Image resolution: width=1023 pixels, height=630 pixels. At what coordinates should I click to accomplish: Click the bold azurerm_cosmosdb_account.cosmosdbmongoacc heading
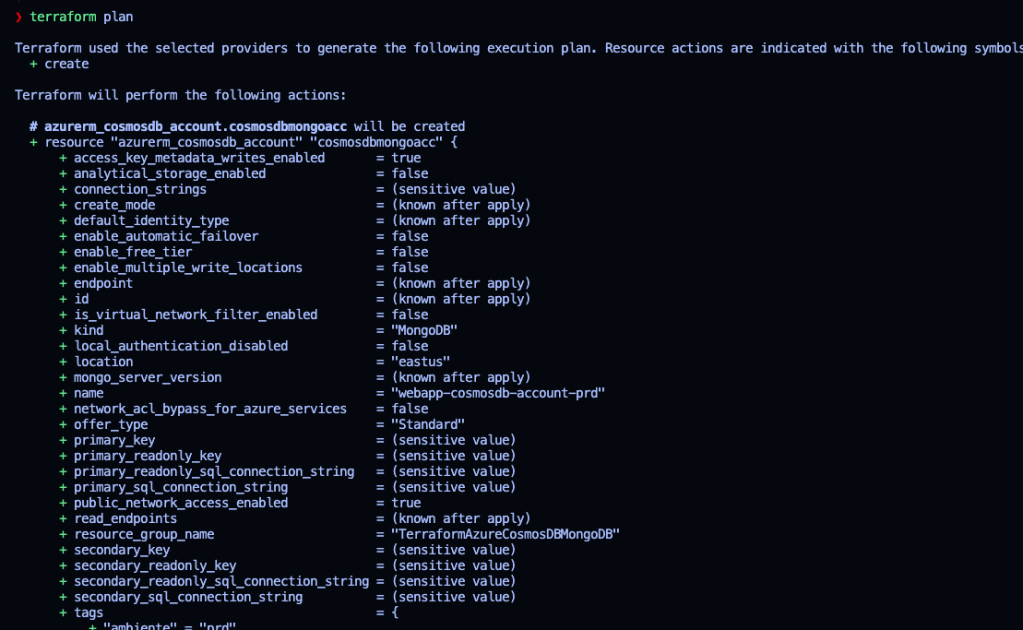pyautogui.click(x=195, y=127)
